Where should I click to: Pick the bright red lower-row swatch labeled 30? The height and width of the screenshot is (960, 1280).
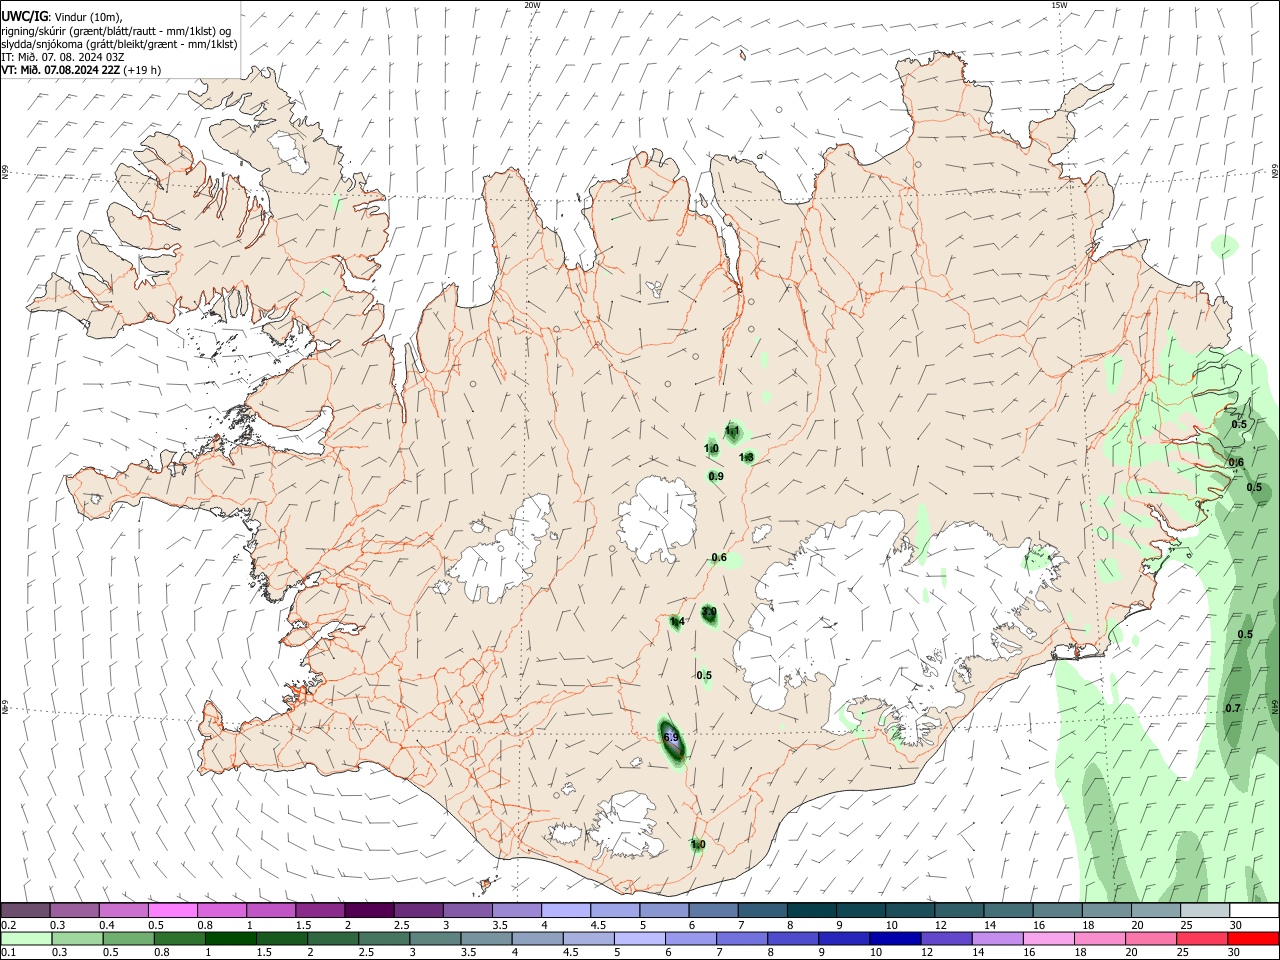coord(1253,939)
